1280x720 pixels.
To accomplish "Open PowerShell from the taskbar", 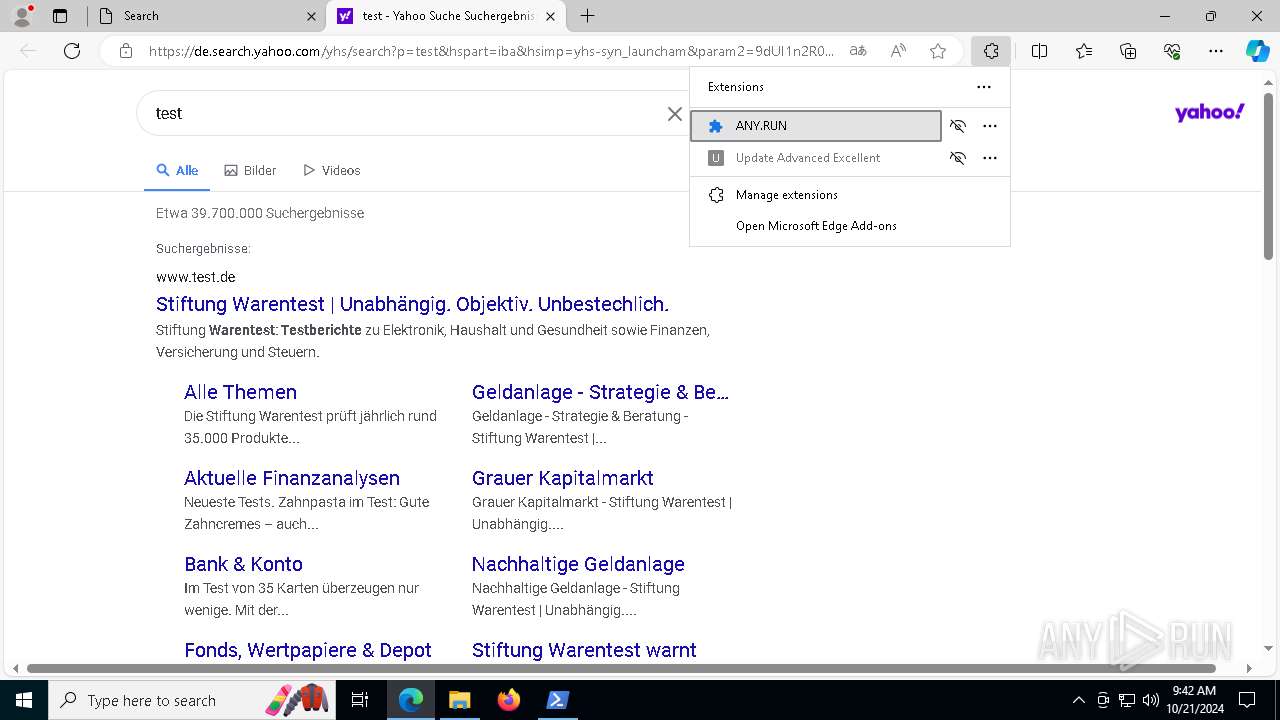I will point(557,700).
